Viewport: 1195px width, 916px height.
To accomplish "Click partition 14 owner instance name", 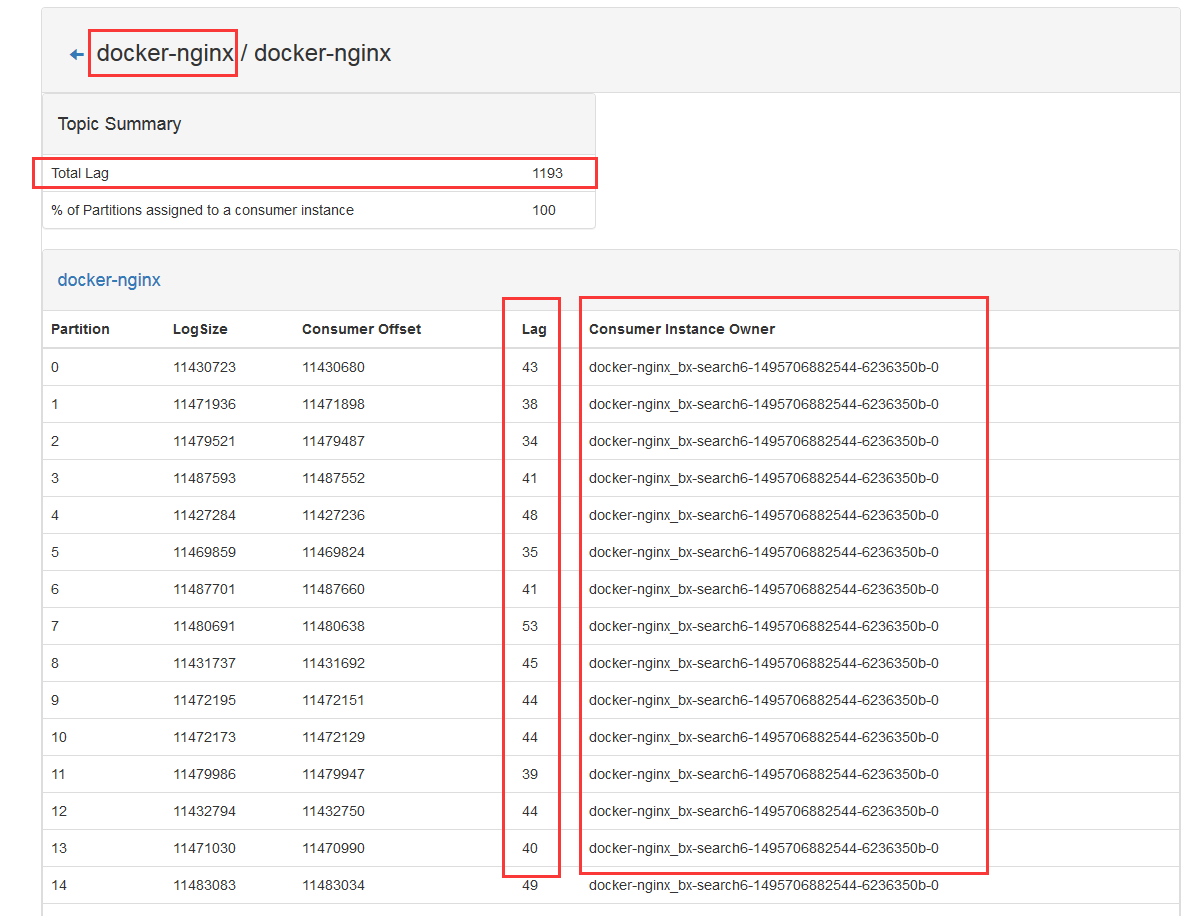I will [764, 886].
